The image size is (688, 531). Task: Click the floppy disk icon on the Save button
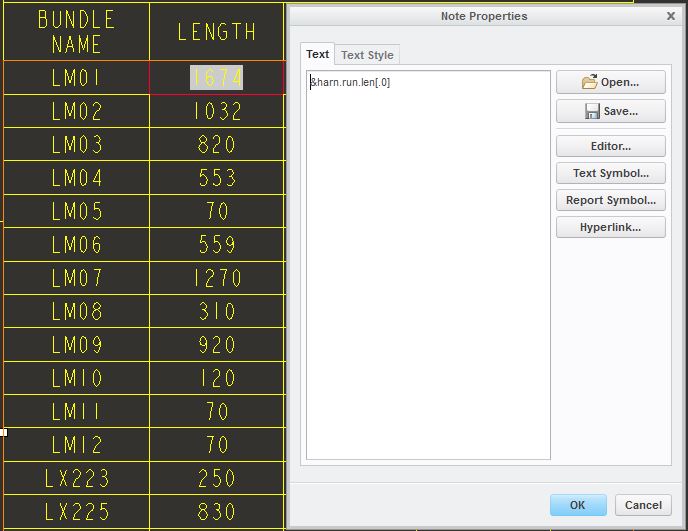coord(592,111)
